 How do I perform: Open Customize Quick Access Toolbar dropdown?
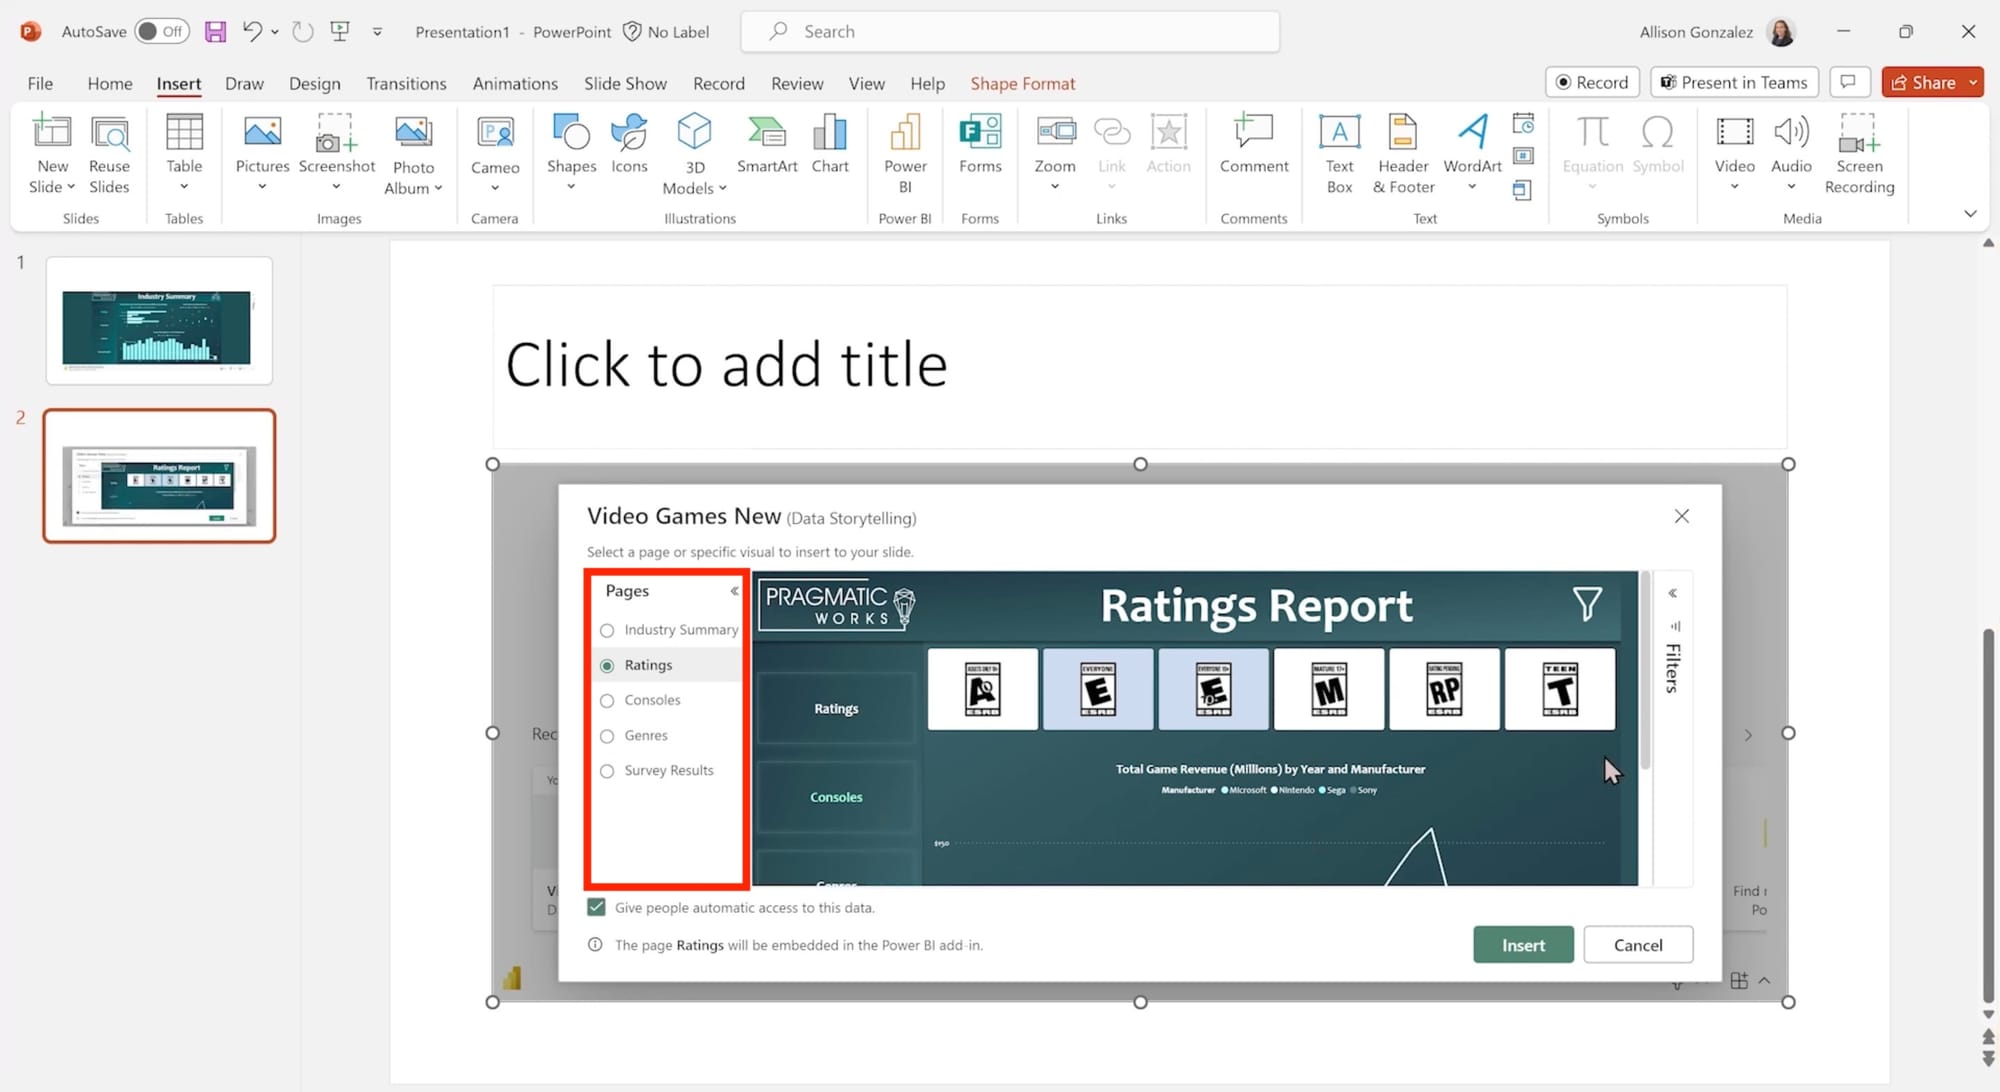pyautogui.click(x=377, y=32)
